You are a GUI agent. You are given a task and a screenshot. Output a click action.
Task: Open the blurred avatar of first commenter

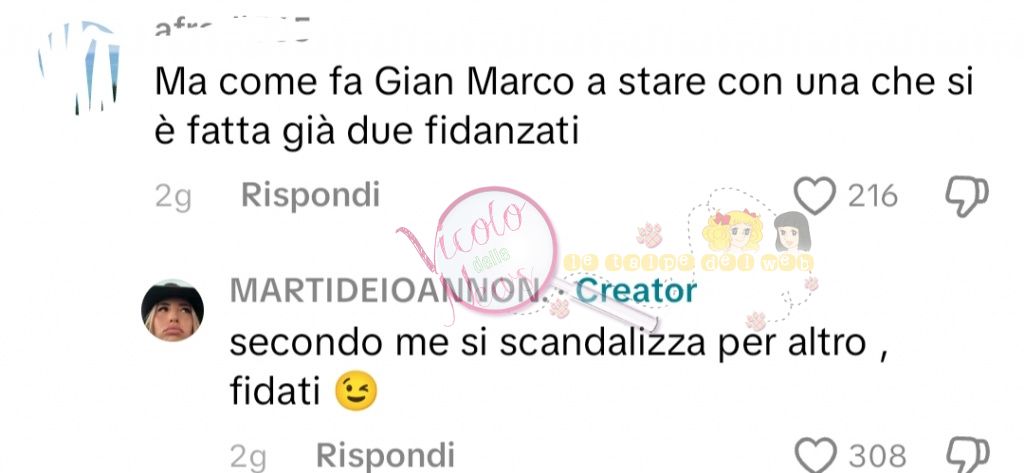pos(78,67)
